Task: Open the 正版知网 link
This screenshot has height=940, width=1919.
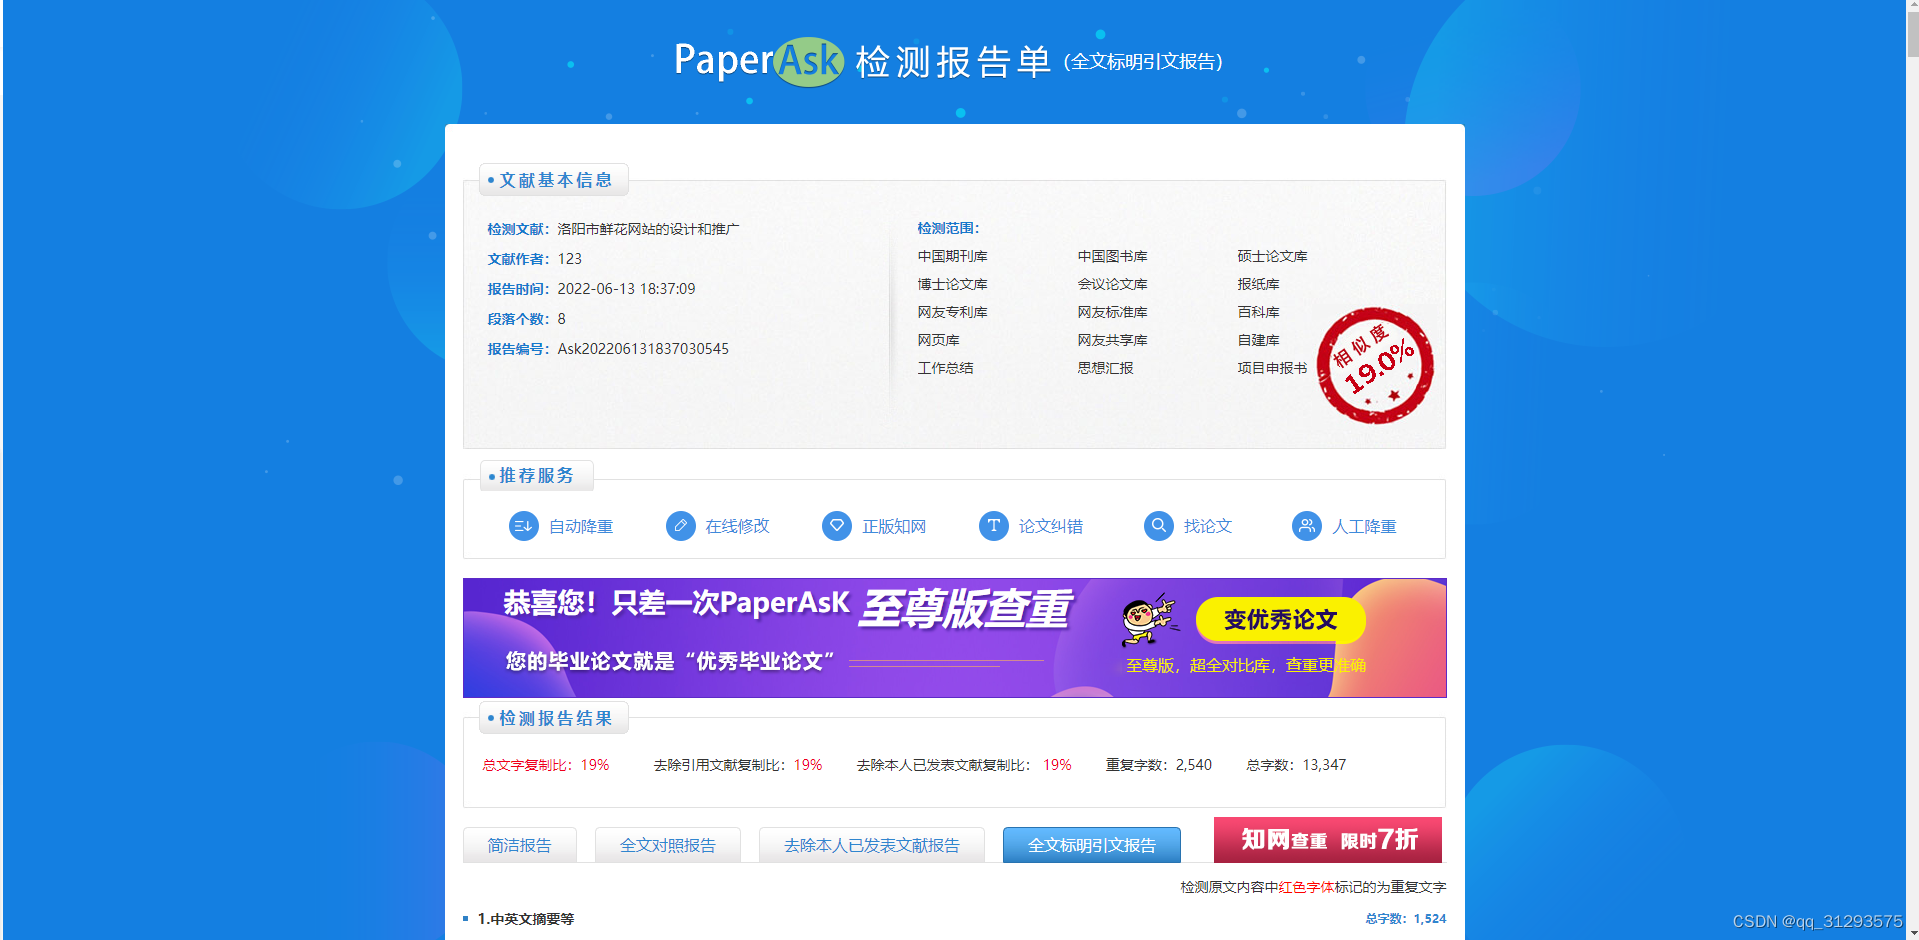Action: pyautogui.click(x=894, y=527)
